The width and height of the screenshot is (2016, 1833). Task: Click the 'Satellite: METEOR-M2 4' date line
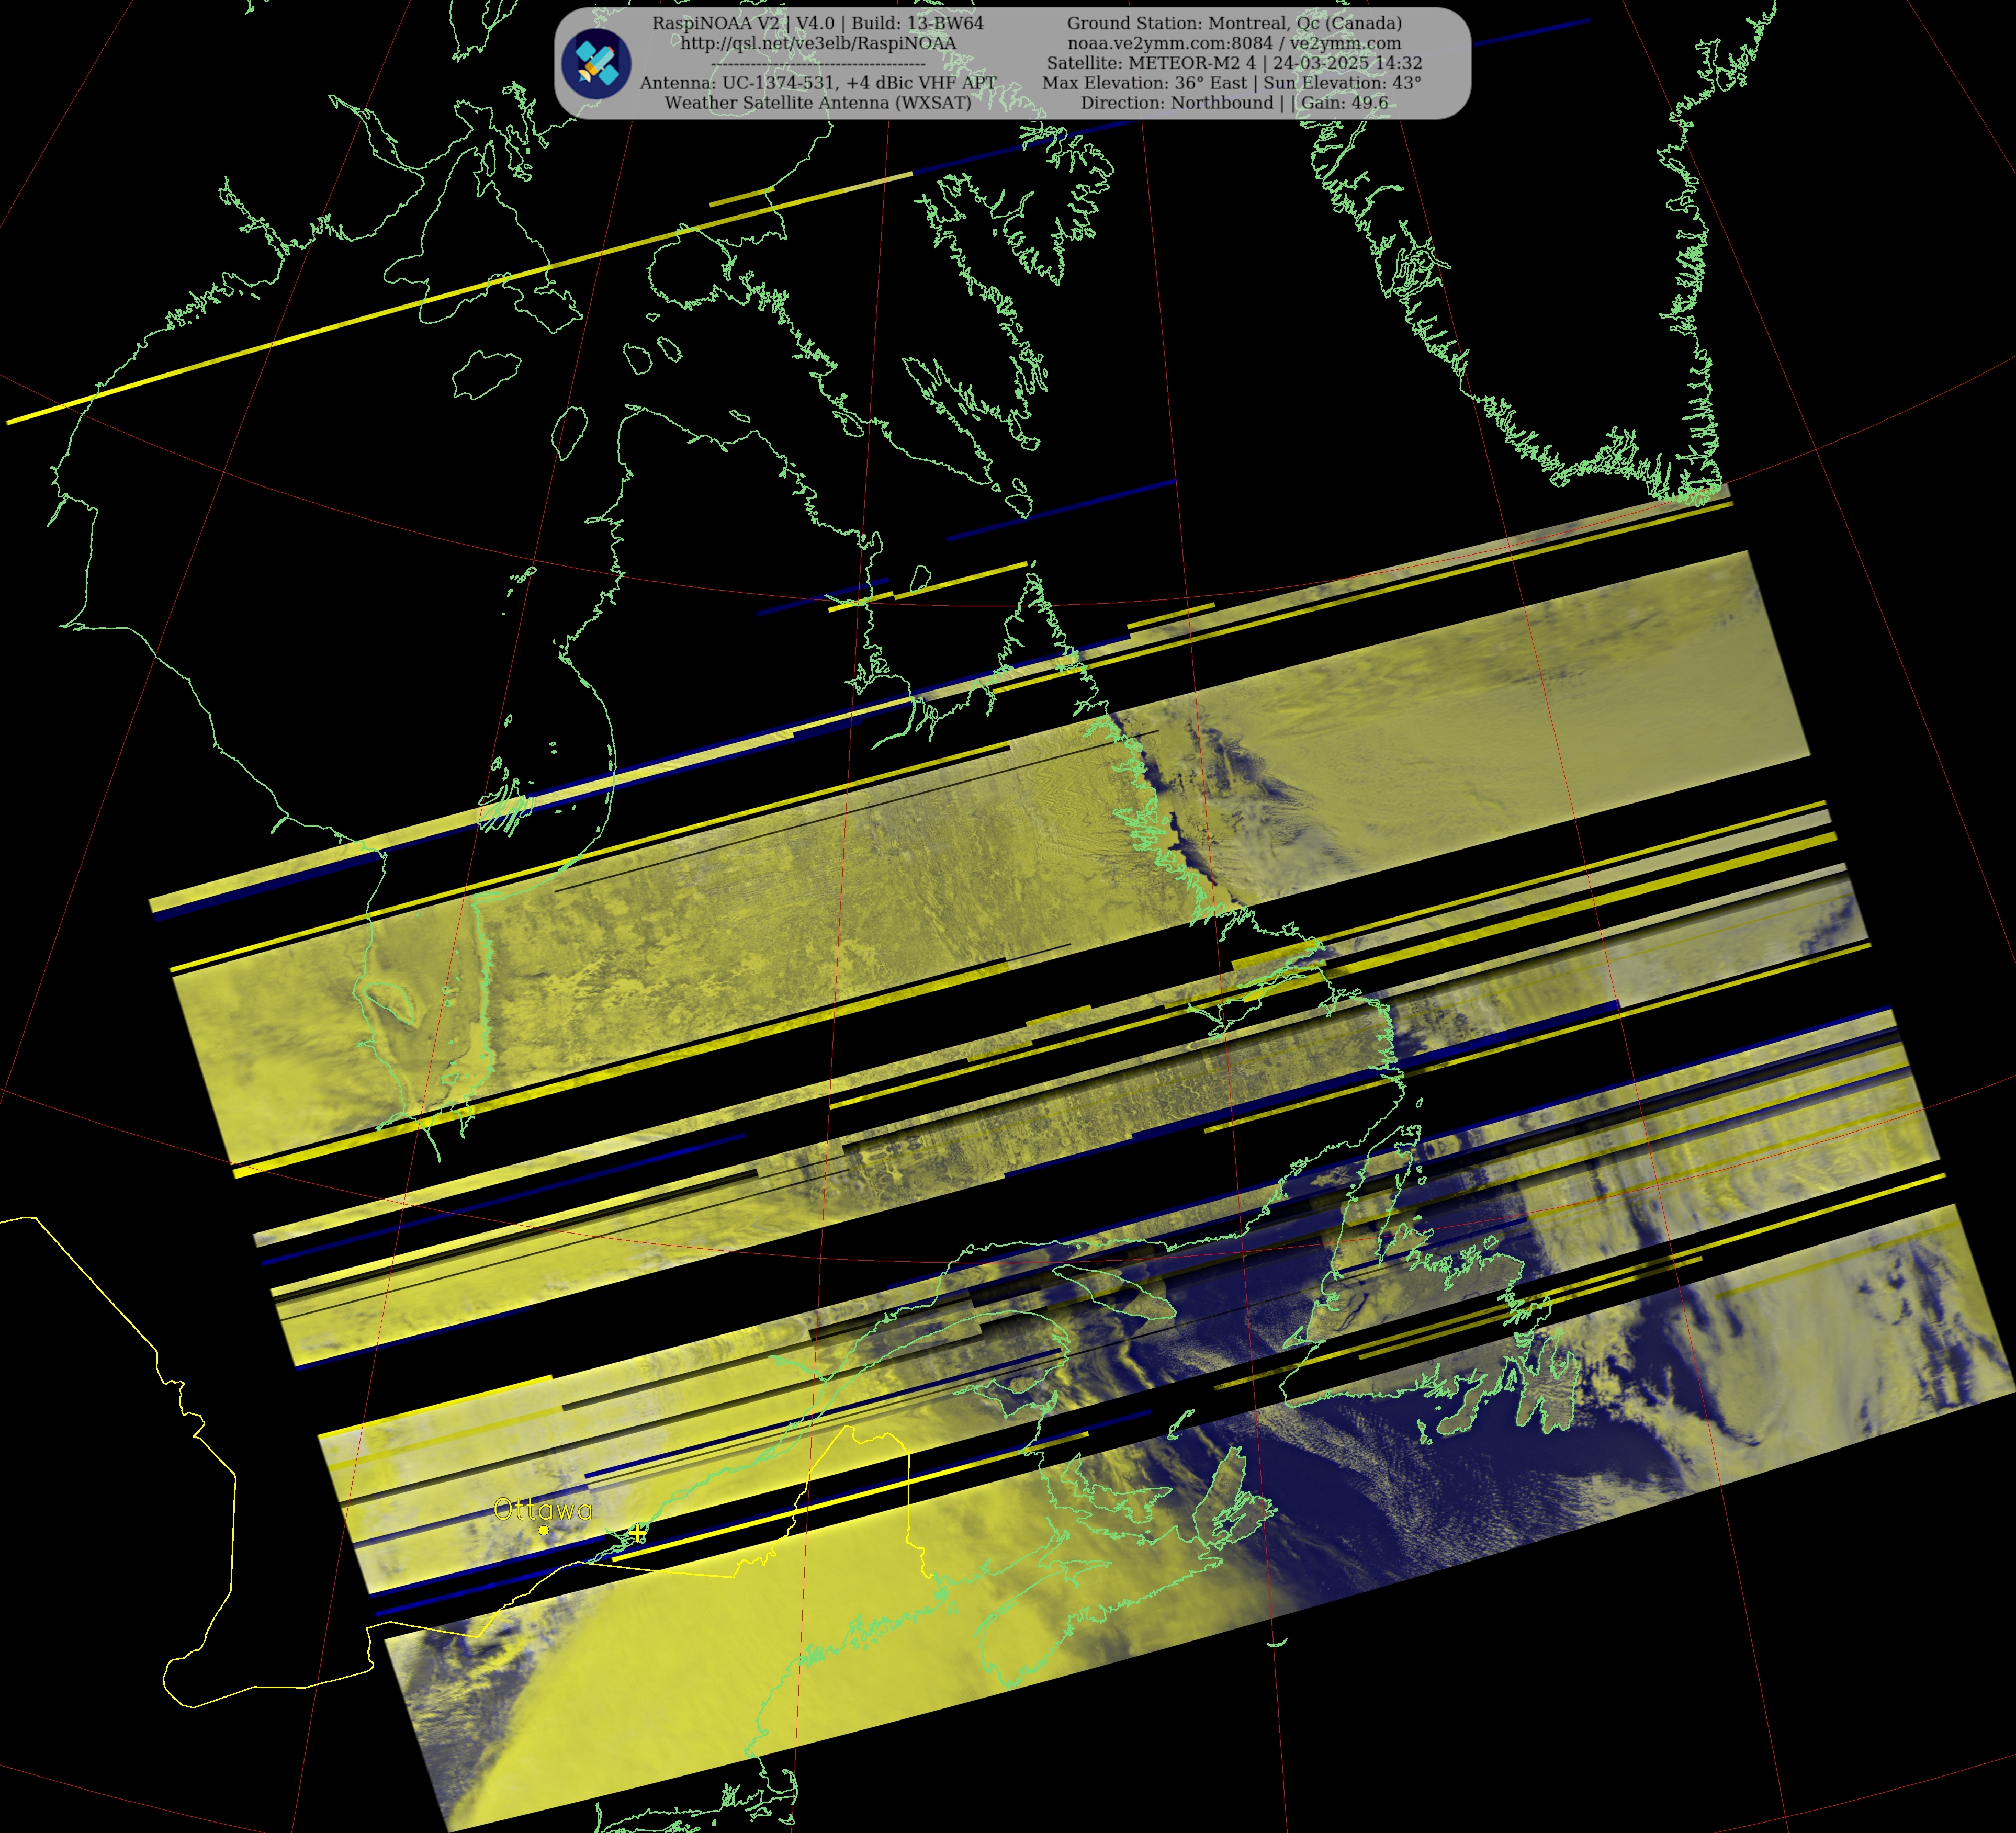click(x=1234, y=63)
